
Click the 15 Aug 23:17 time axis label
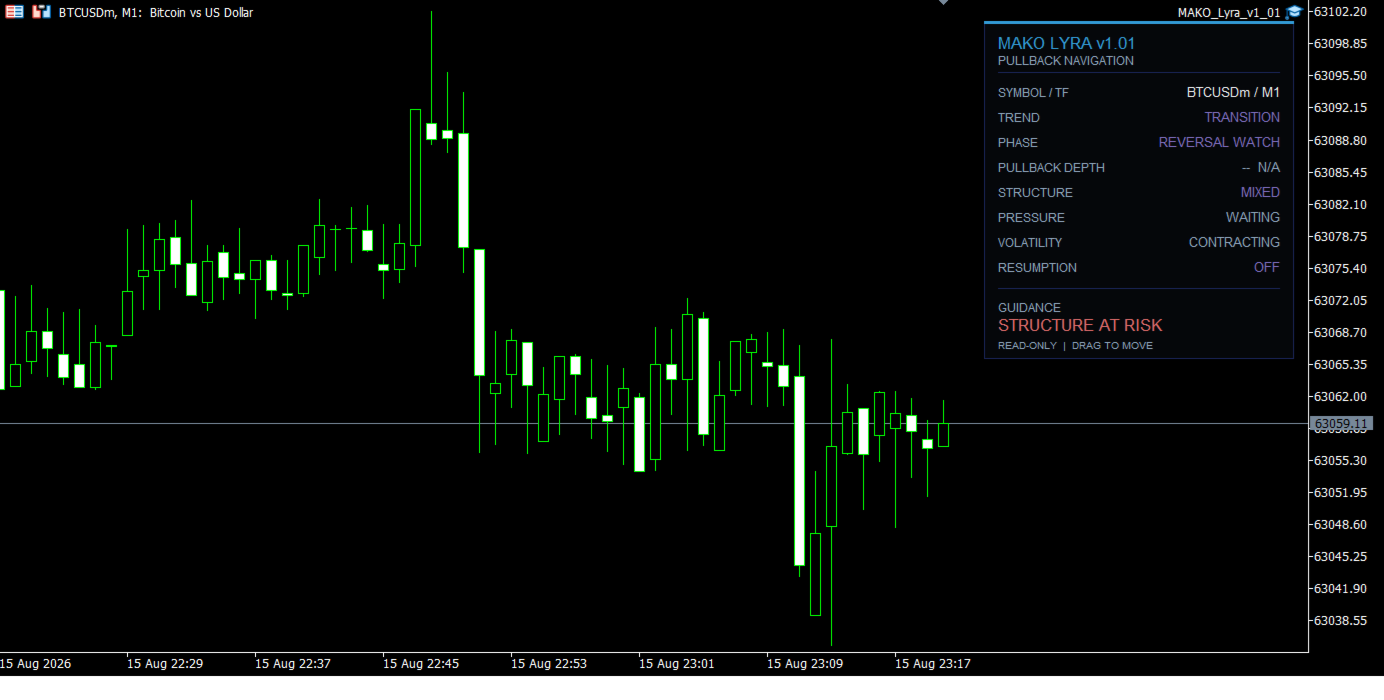pyautogui.click(x=933, y=663)
